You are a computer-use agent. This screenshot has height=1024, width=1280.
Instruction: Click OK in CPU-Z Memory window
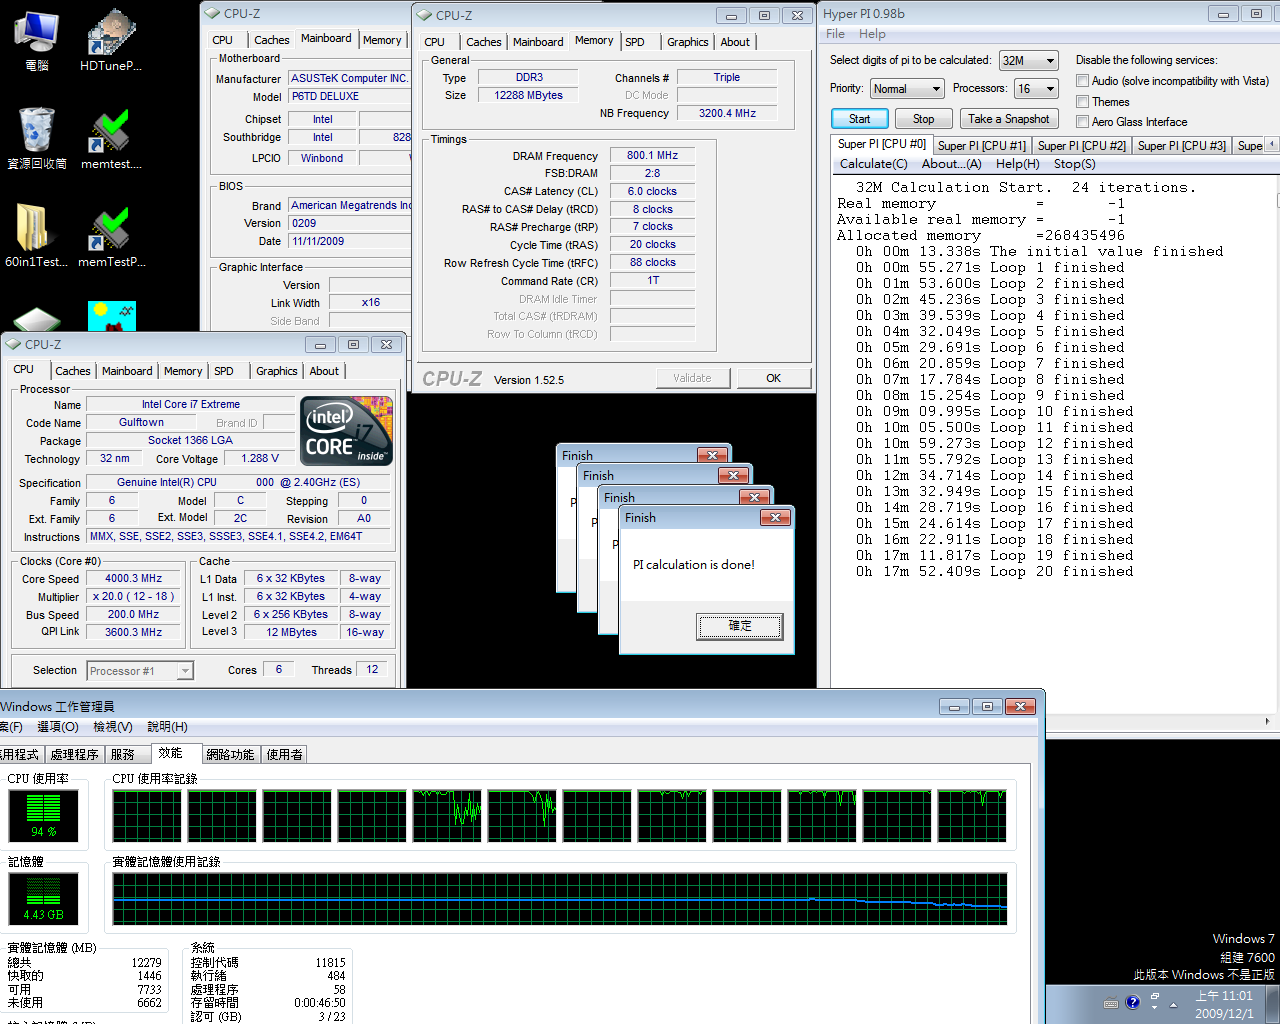773,378
